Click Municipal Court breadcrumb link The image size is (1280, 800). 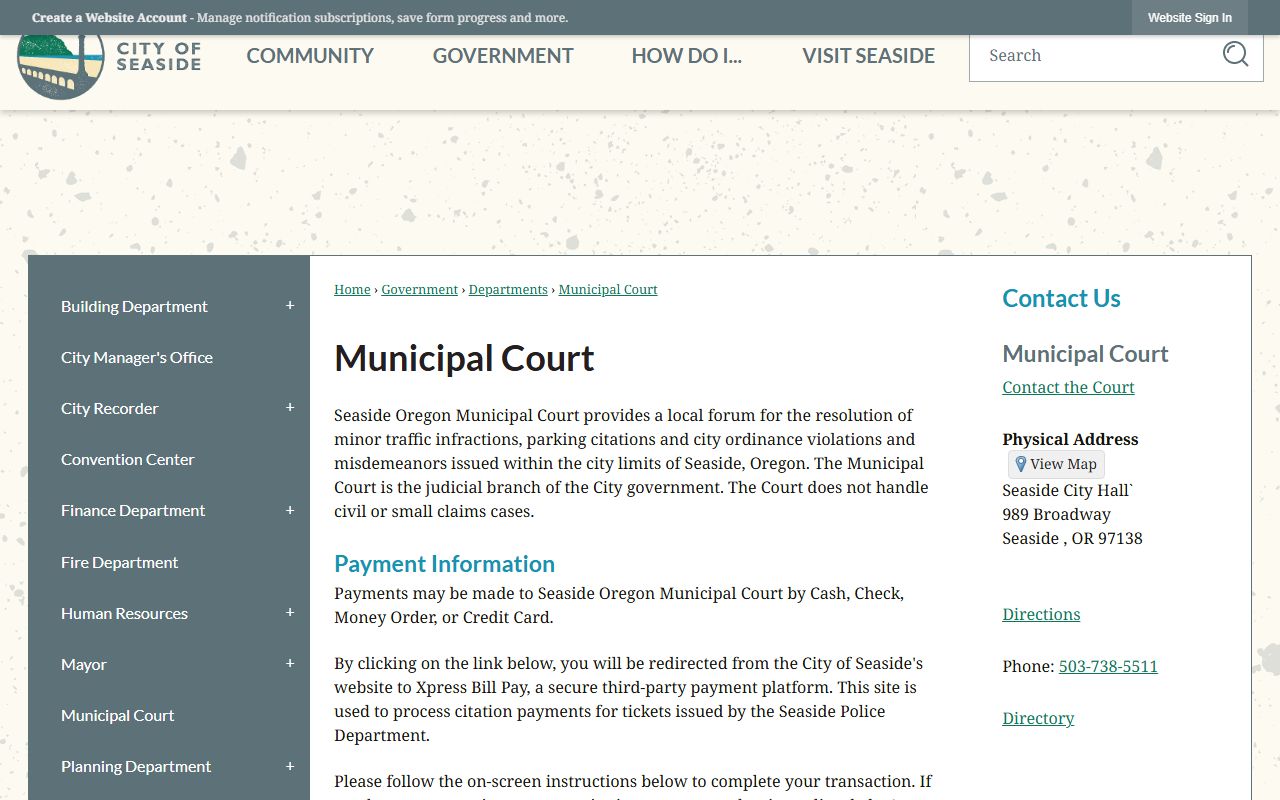(x=608, y=289)
